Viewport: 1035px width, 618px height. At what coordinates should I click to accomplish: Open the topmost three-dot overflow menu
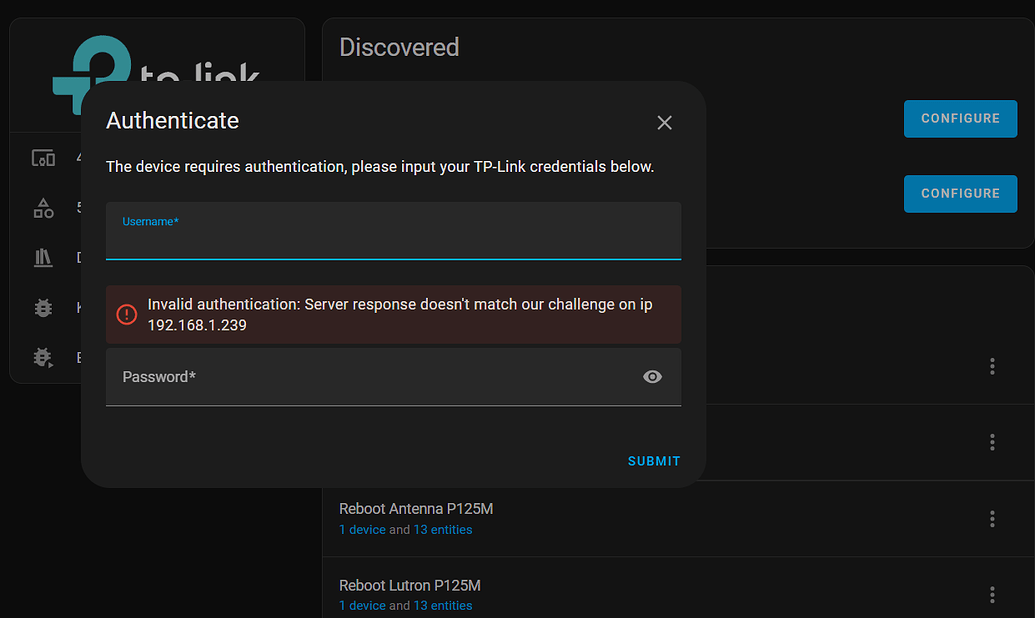991,366
